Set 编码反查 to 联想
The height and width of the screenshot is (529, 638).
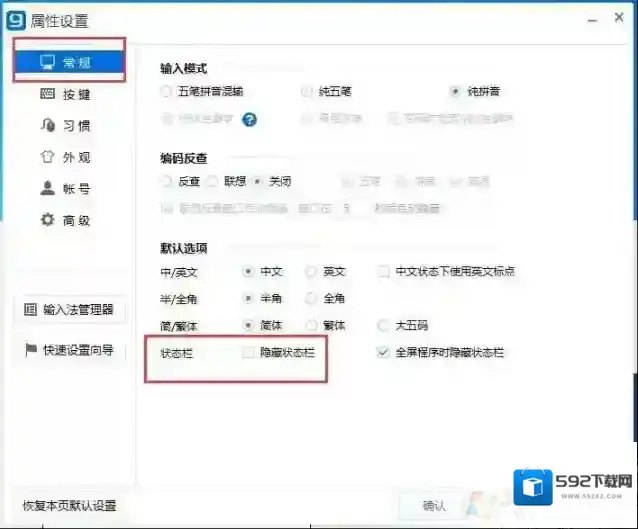[213, 181]
